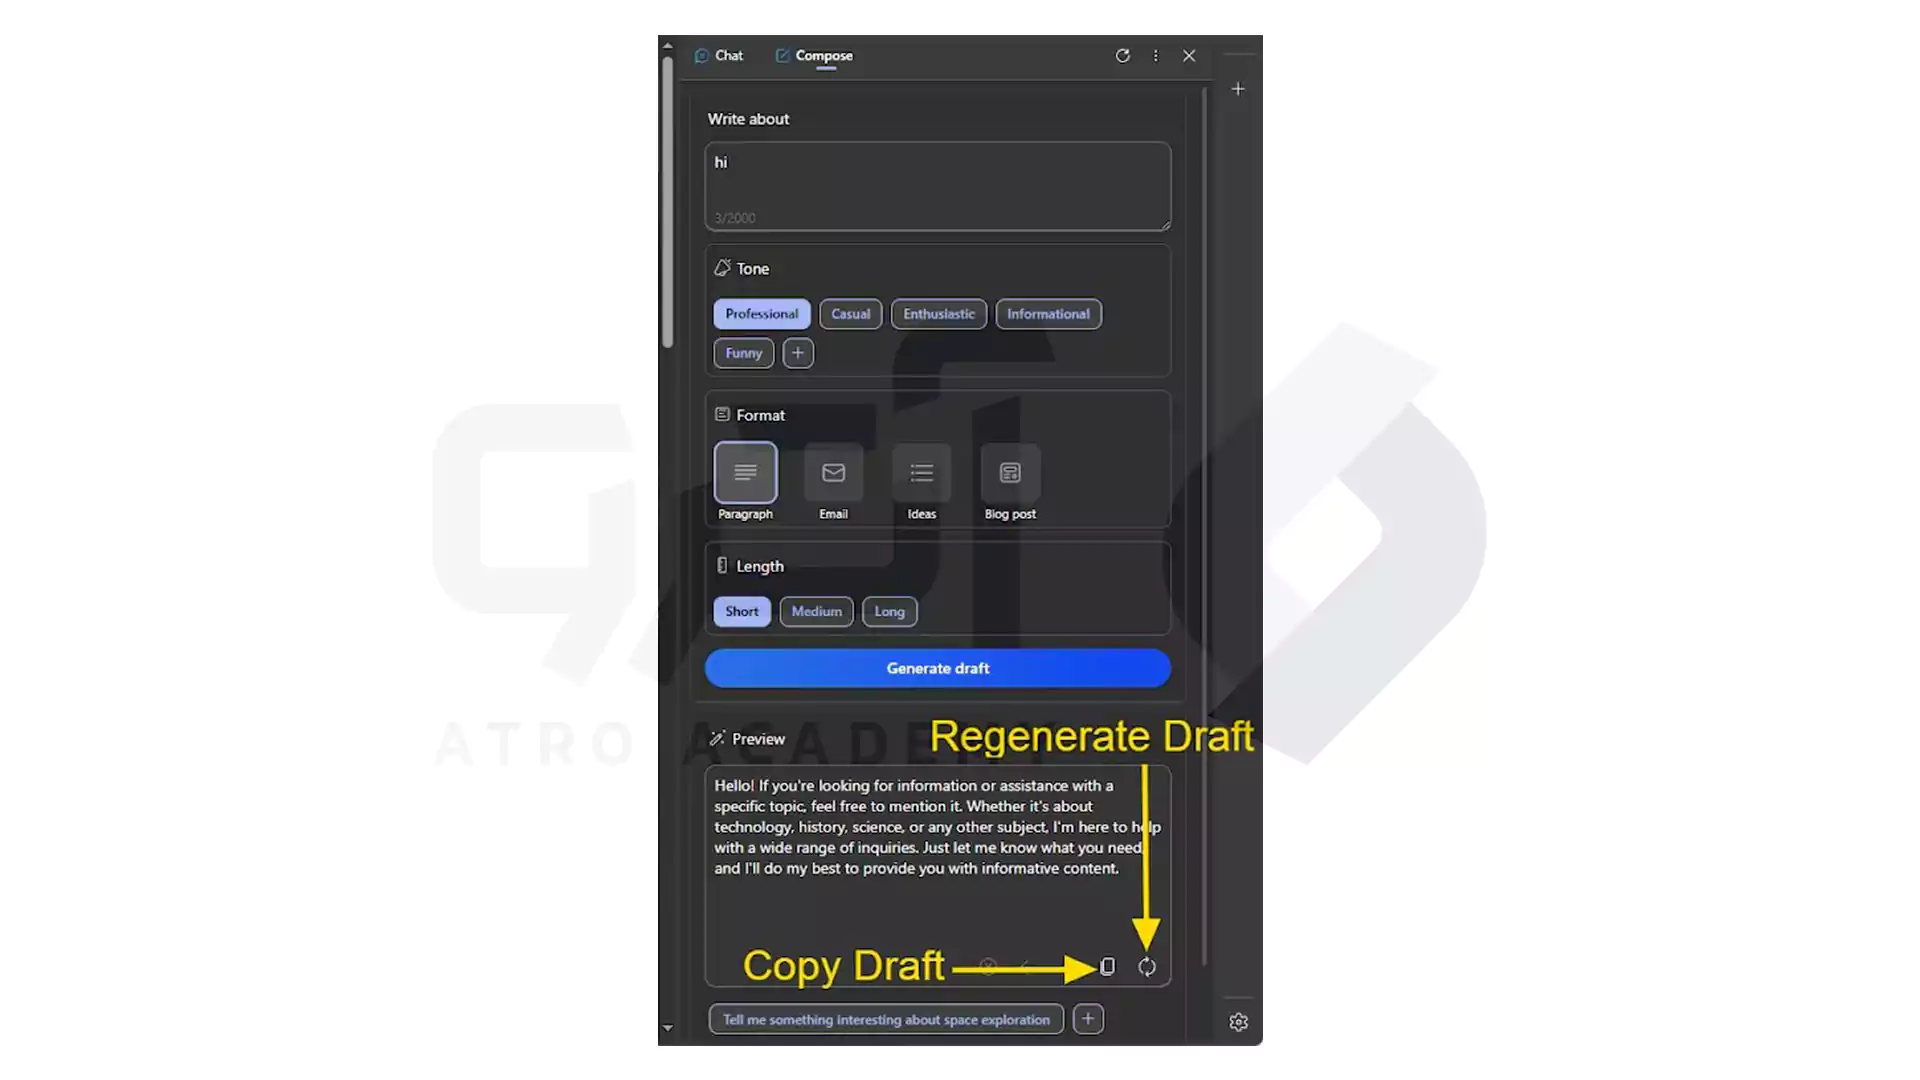Viewport: 1920px width, 1080px height.
Task: Click Generate draft button
Action: (x=938, y=667)
